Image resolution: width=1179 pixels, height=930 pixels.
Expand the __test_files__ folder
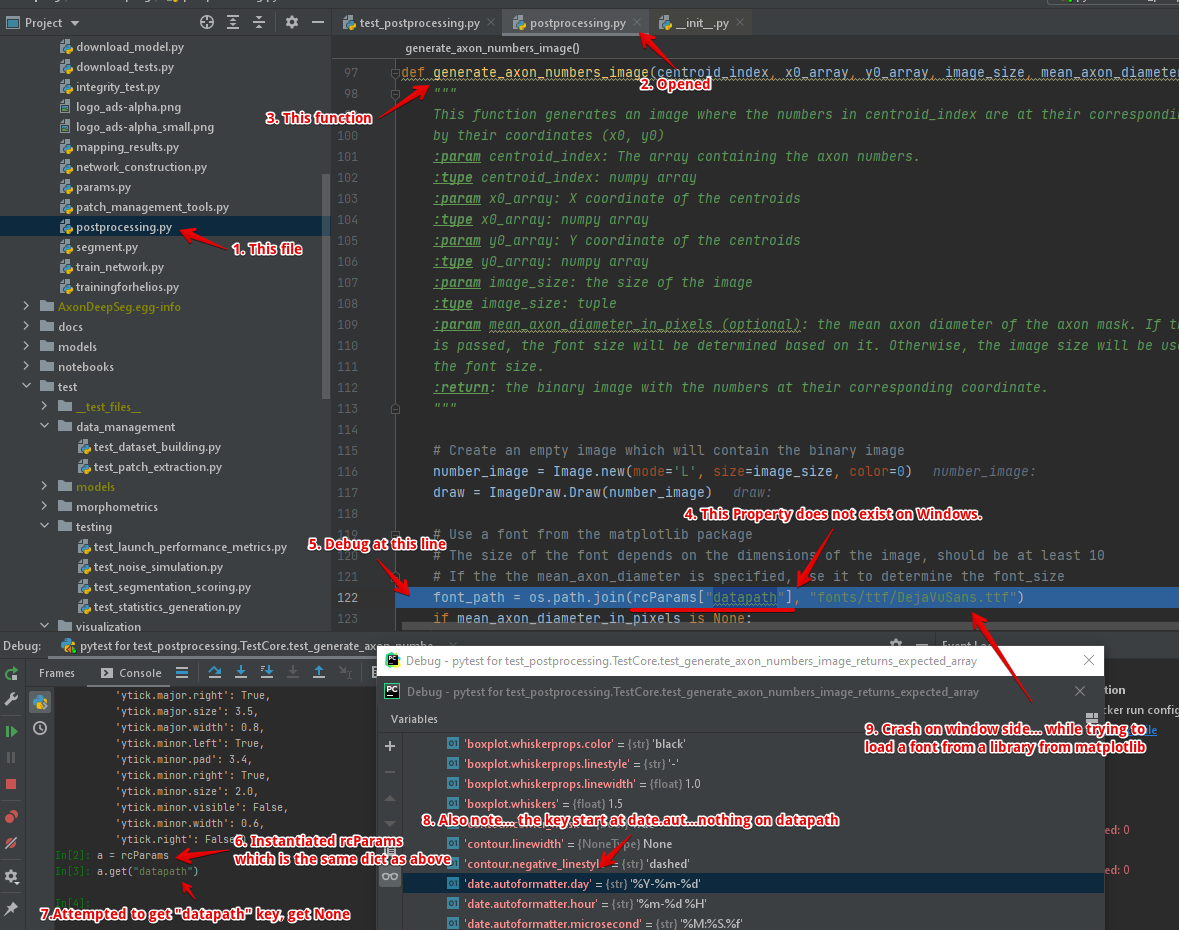click(x=44, y=406)
